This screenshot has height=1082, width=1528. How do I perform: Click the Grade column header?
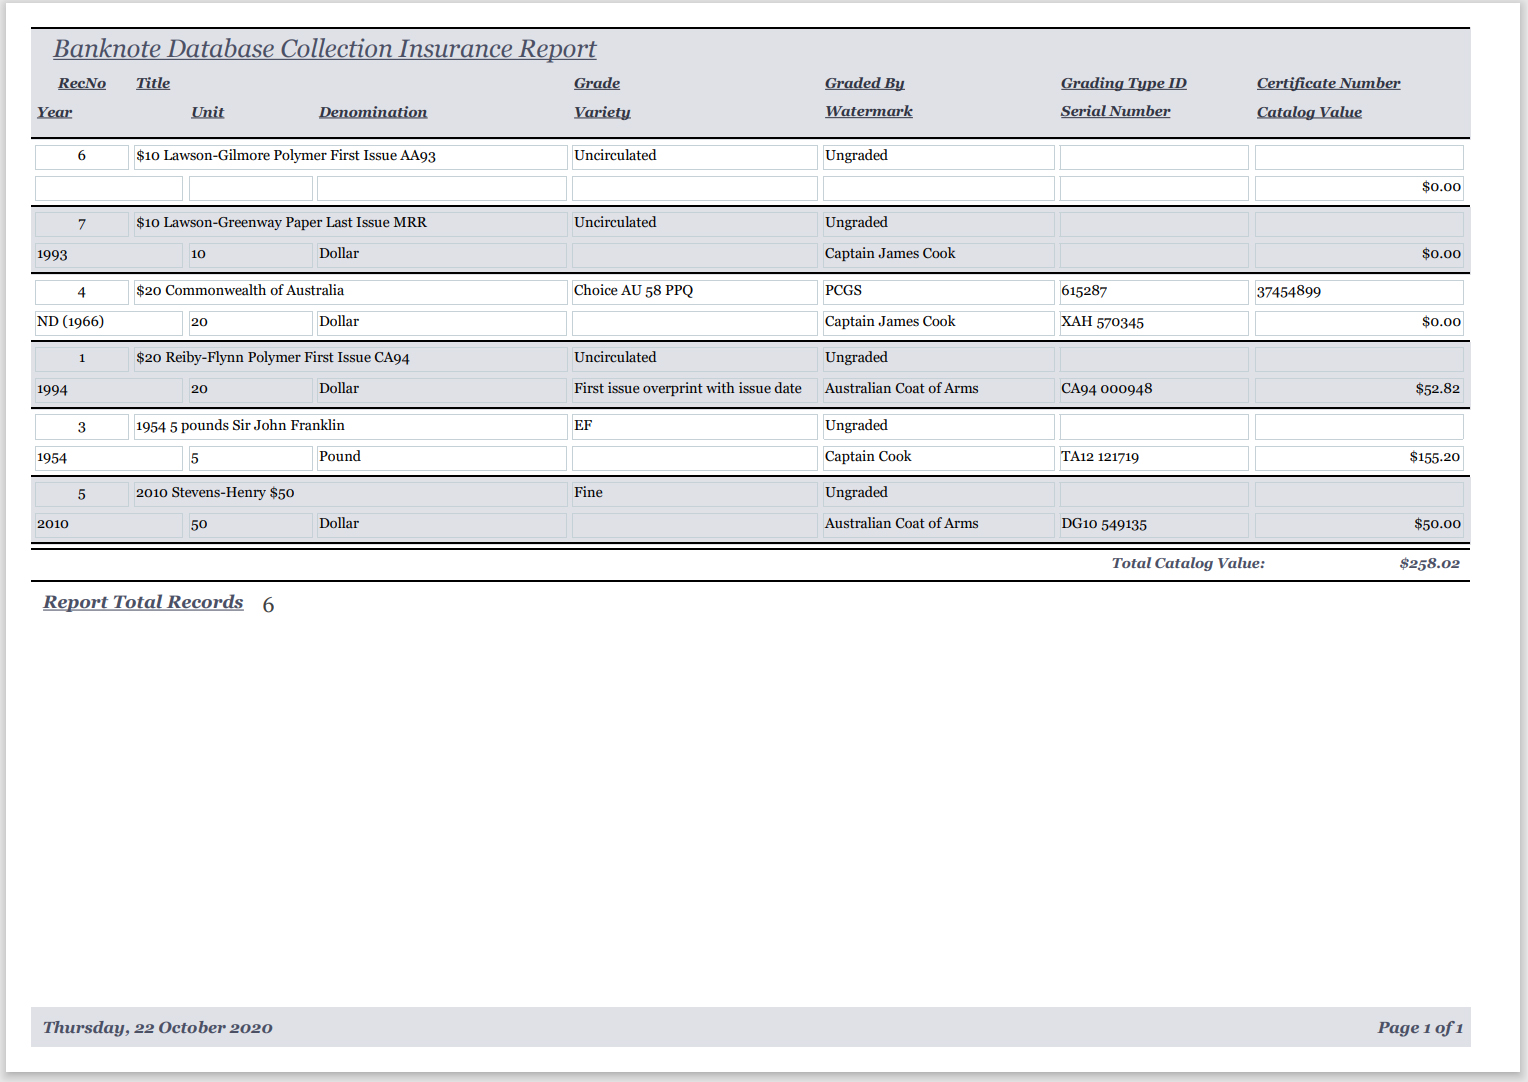pos(597,83)
